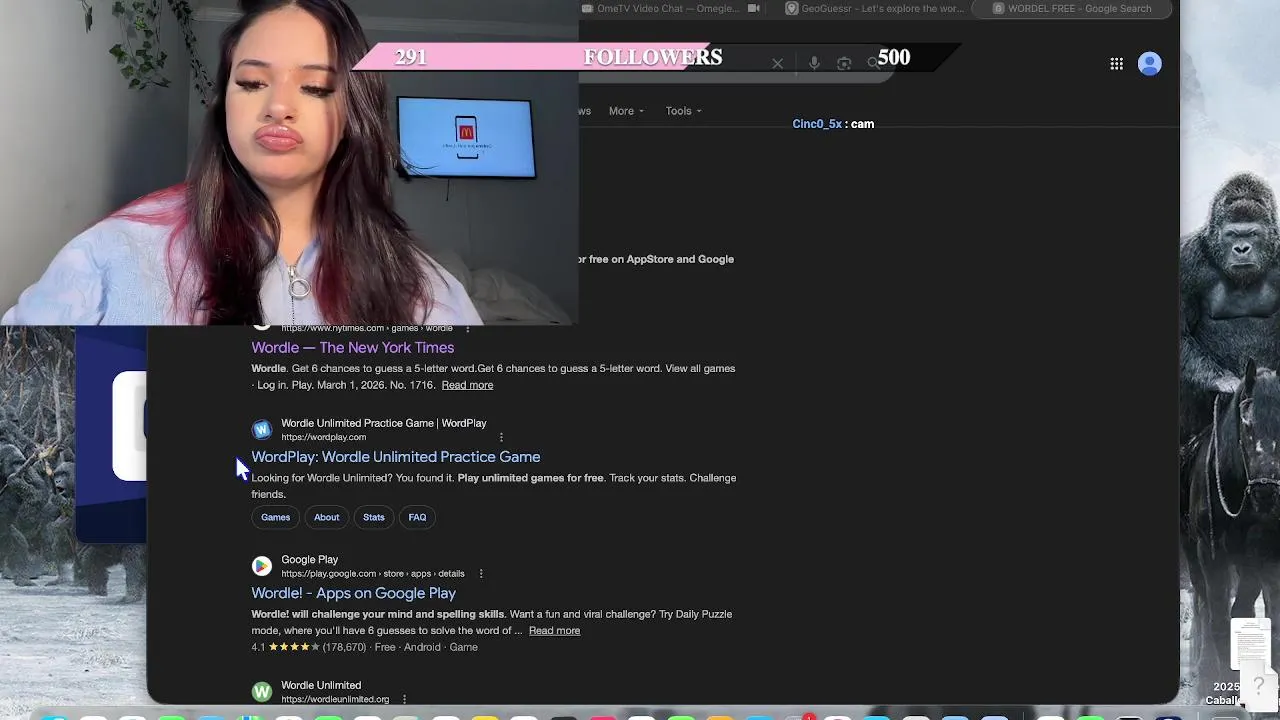Open options menu beside nytimes.com URL
This screenshot has width=1280, height=720.
click(467, 328)
